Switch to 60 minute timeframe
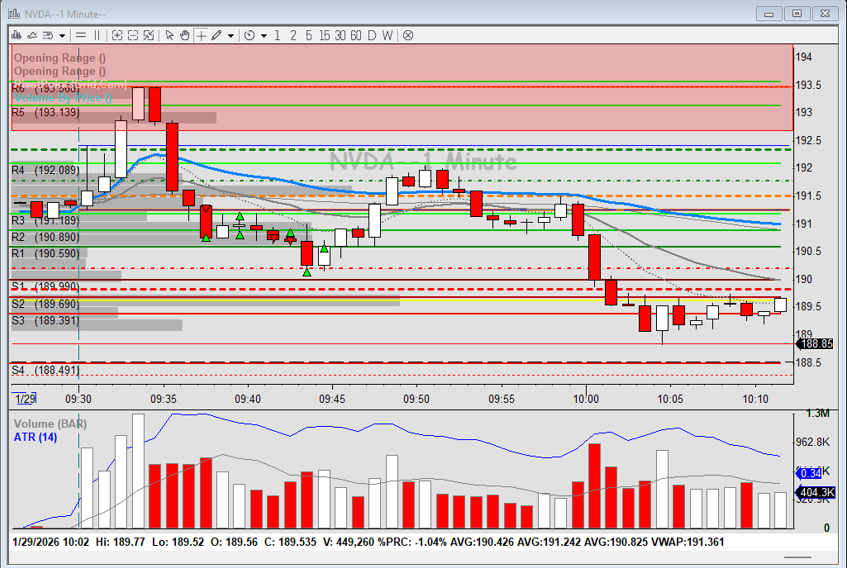847x568 pixels. 355,36
